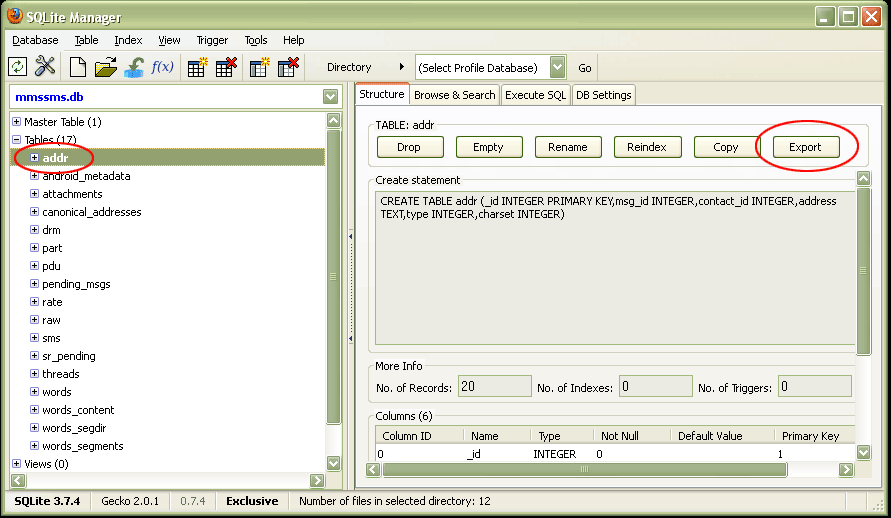Click the No. of Records field
The image size is (891, 518).
click(x=494, y=386)
